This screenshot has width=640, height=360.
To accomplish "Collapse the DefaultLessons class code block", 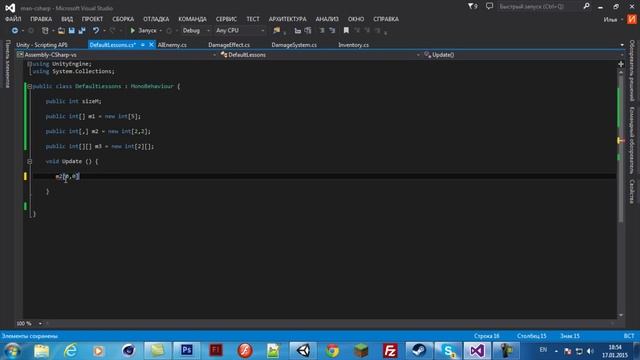I will pos(29,87).
